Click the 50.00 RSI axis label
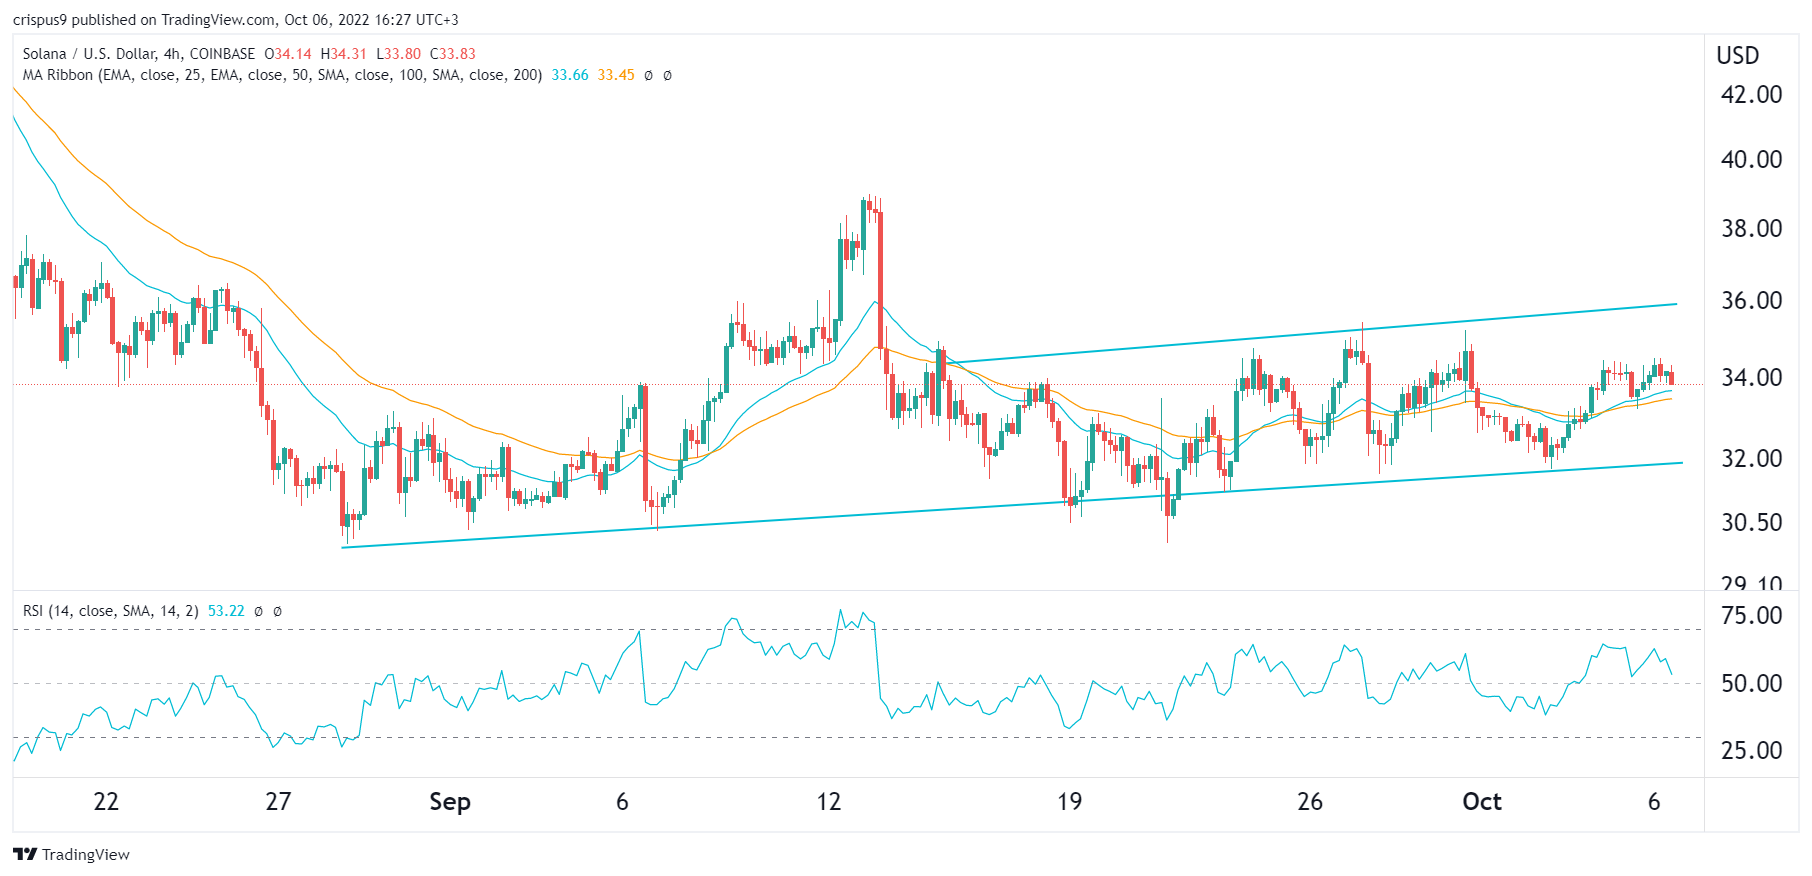1812x876 pixels. [1751, 684]
